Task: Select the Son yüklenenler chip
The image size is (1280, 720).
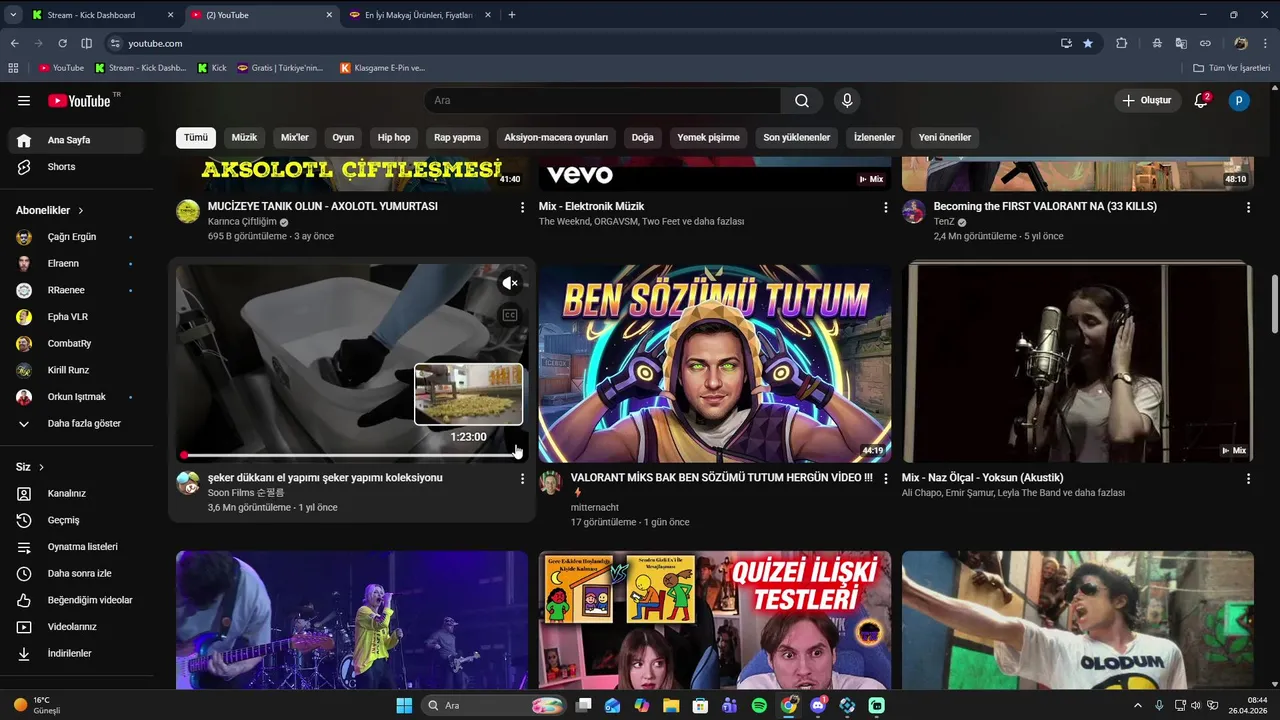Action: click(x=797, y=137)
